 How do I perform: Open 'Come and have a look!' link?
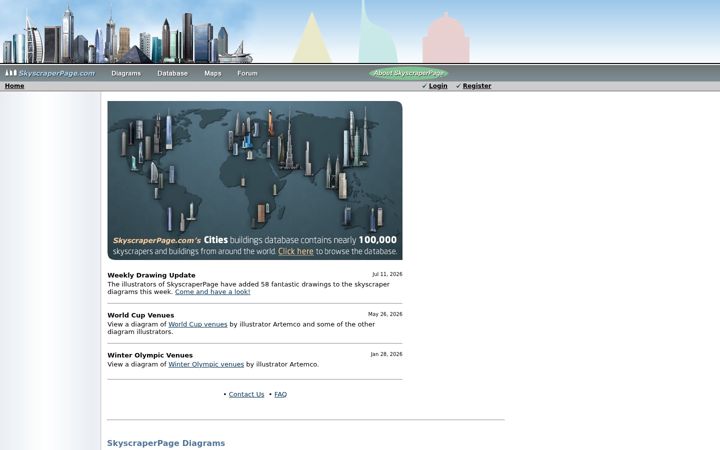click(213, 292)
